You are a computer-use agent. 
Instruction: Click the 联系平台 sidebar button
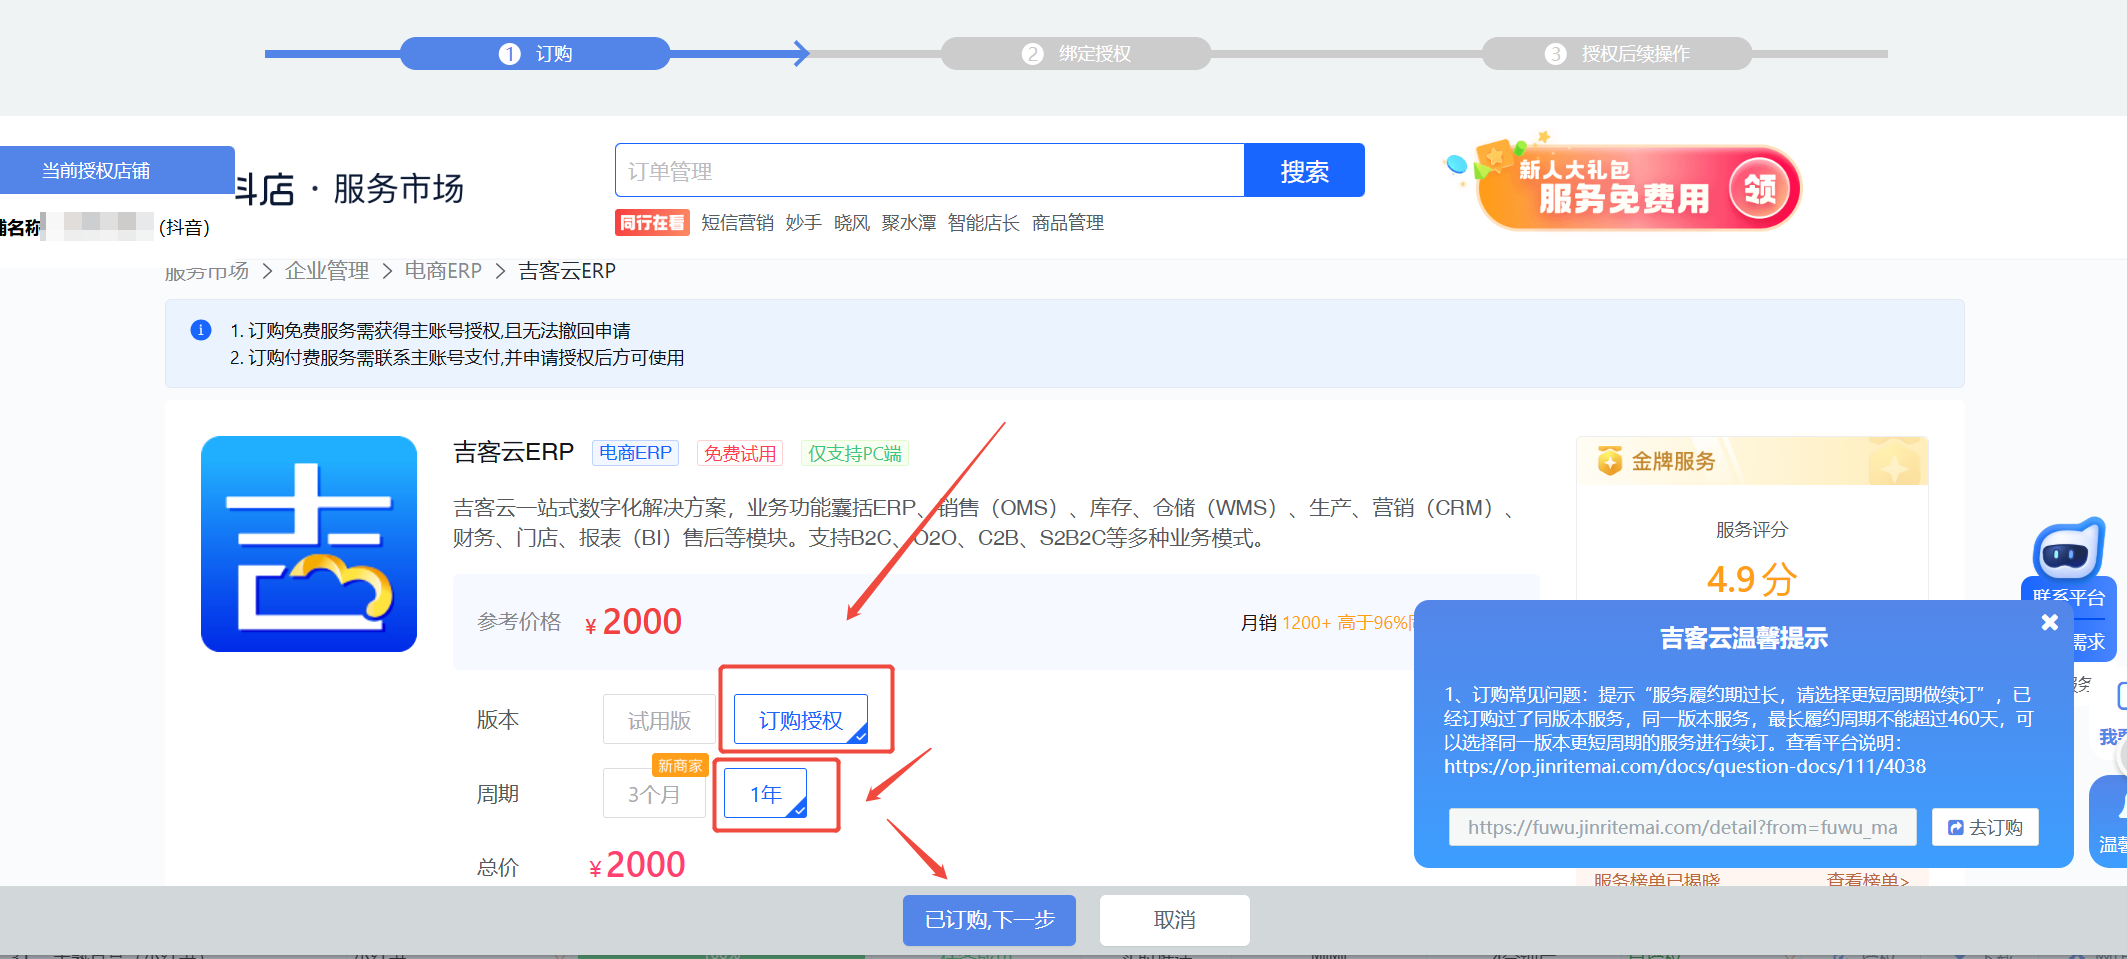pyautogui.click(x=2069, y=598)
